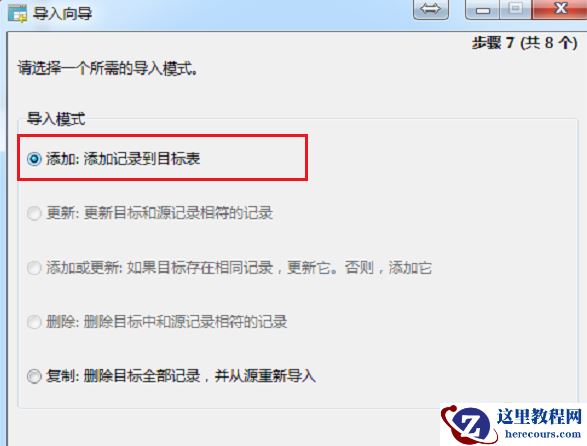Screen dimensions: 587x446
Task: Select the 删除 radio button
Action: (x=34, y=322)
